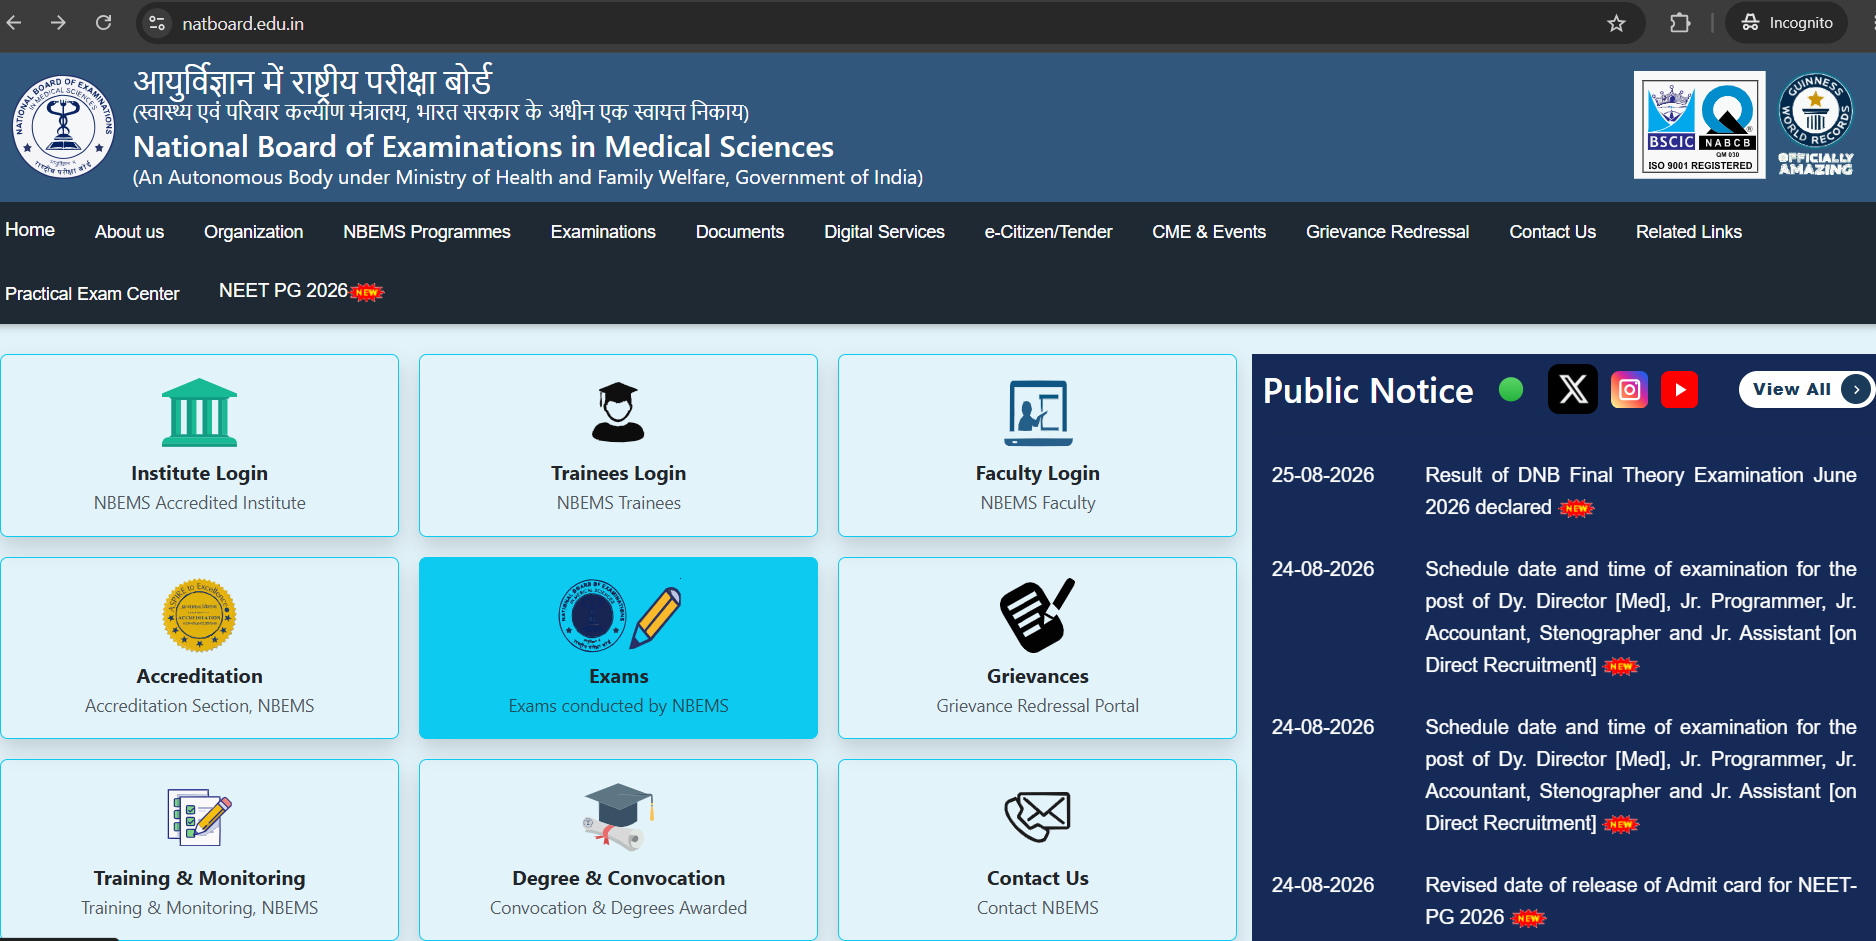Open the NBEMS Programmes menu
Screen dimensions: 1876x941
(x=427, y=232)
